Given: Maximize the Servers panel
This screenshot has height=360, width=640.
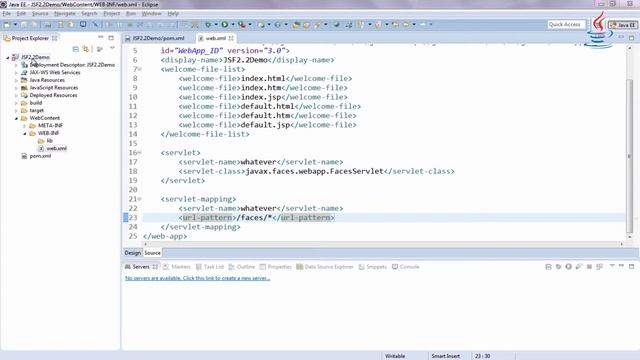Looking at the screenshot, I should click(631, 267).
